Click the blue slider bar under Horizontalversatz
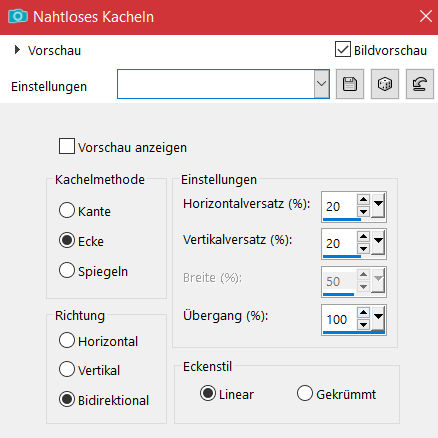This screenshot has height=438, width=438. click(342, 220)
